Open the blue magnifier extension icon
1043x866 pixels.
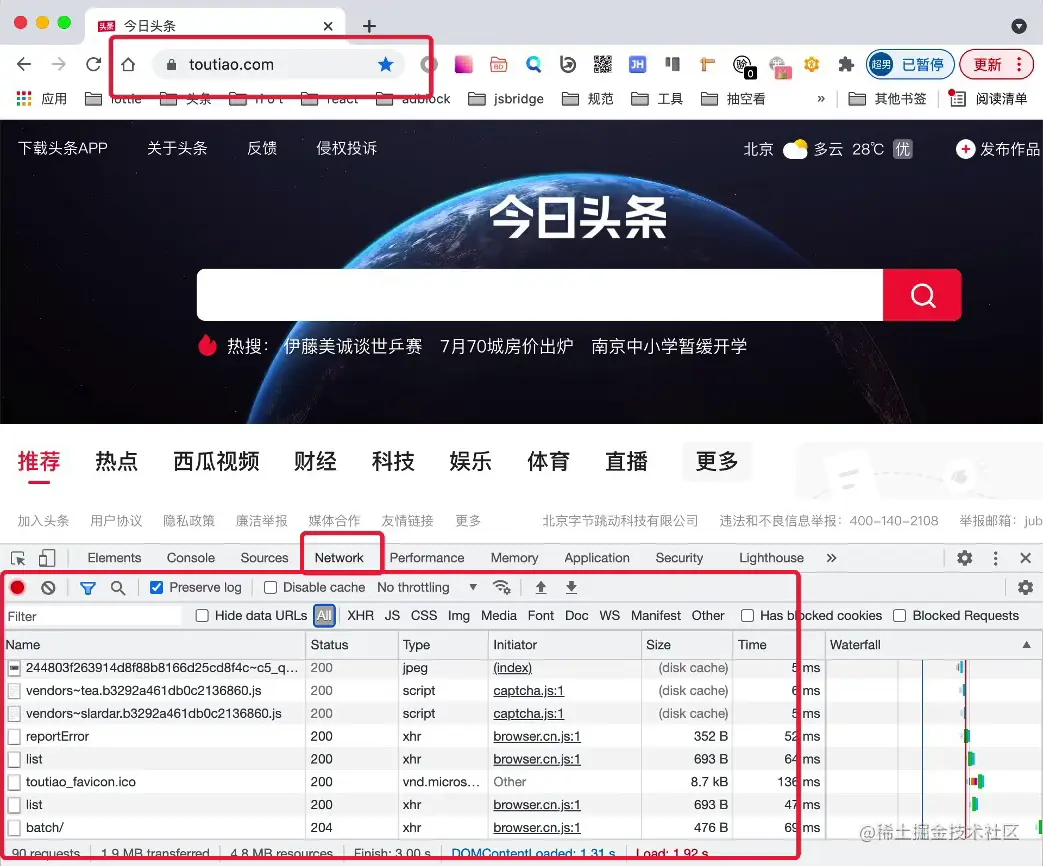pyautogui.click(x=533, y=65)
